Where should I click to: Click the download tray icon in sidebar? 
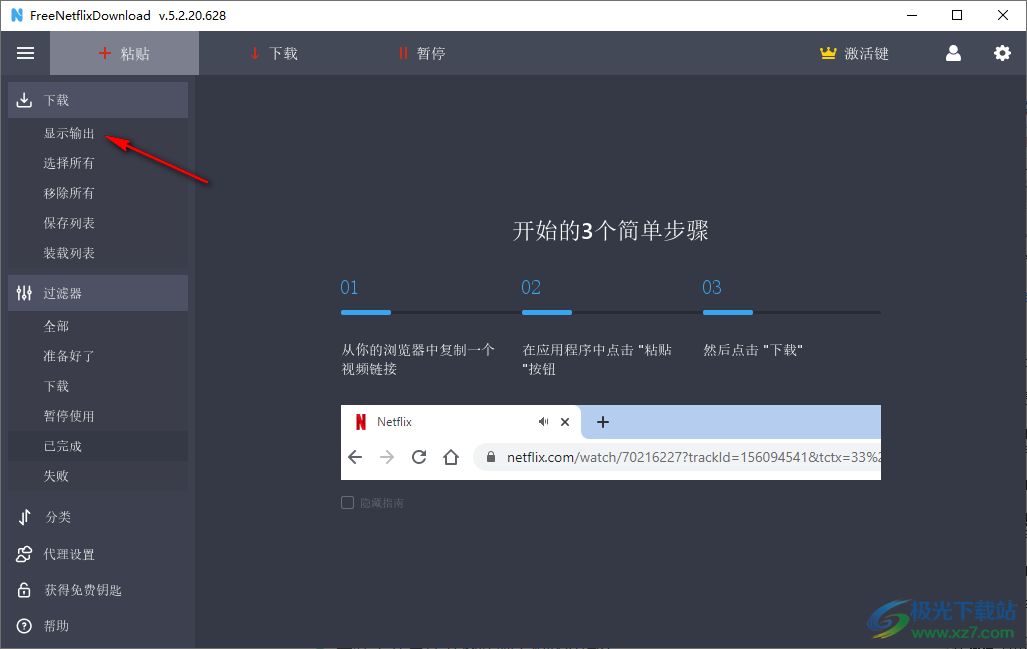pos(24,100)
